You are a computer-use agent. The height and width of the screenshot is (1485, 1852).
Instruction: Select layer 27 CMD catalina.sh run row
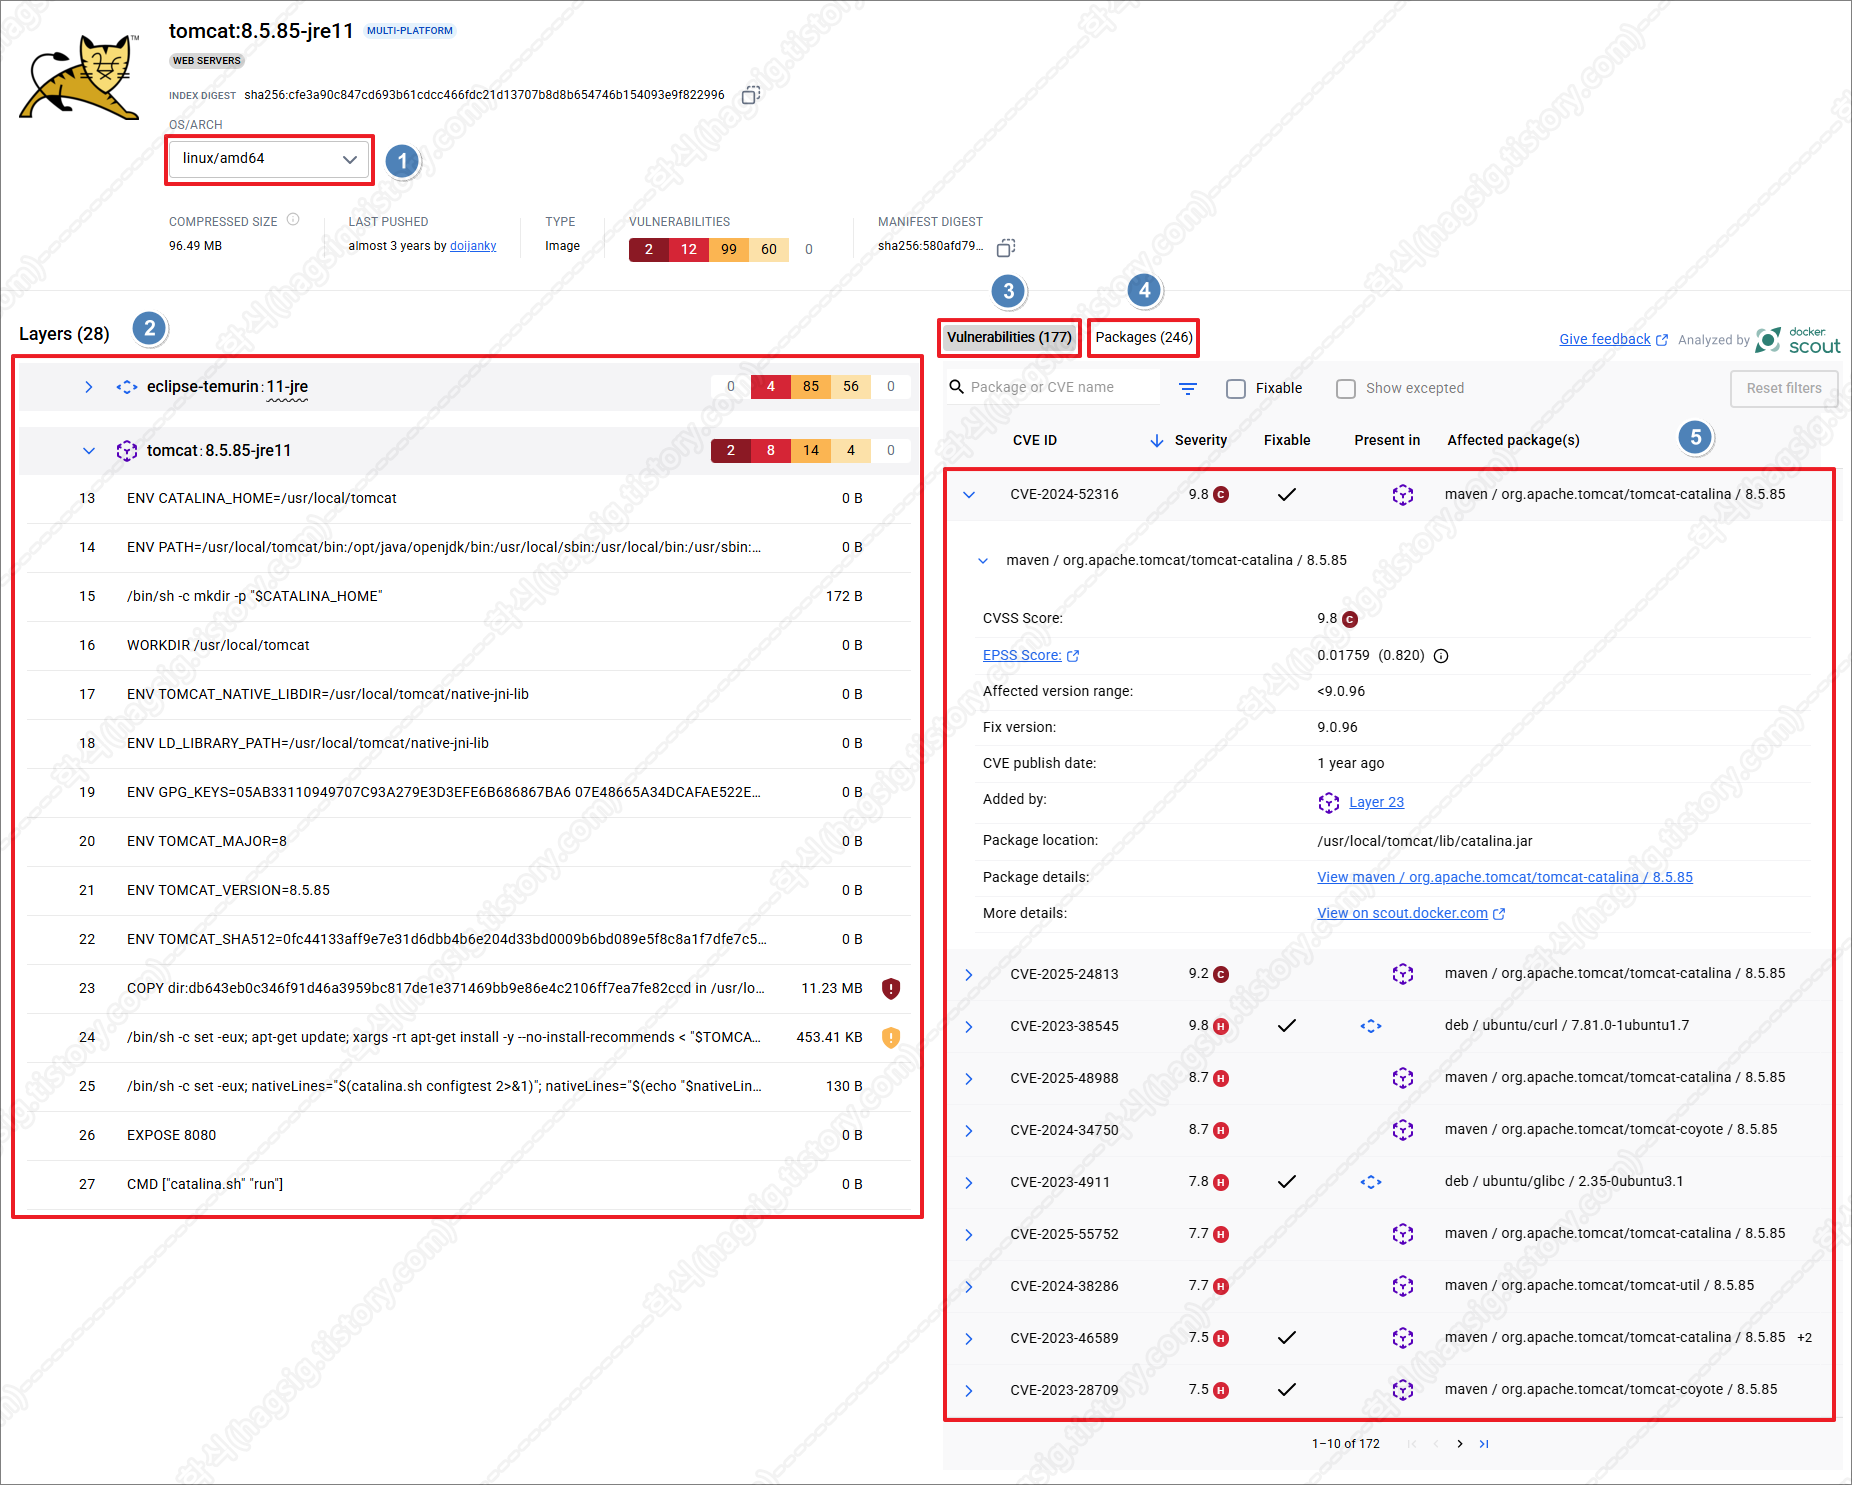point(468,1185)
